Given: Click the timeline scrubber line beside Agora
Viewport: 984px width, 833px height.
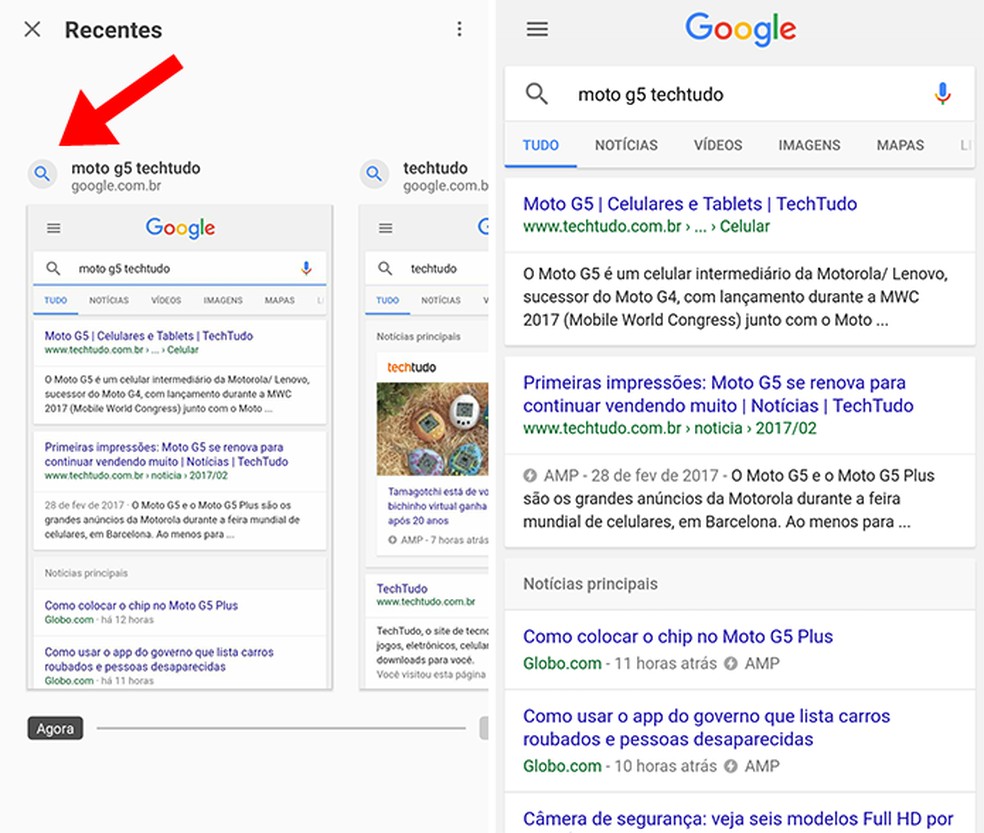Looking at the screenshot, I should coord(281,728).
